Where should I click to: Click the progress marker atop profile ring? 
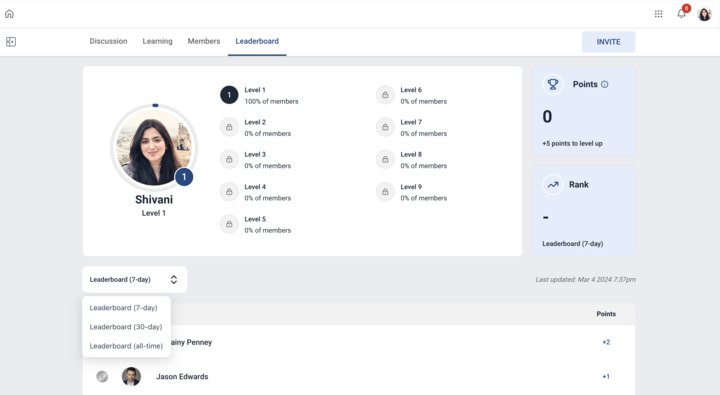(x=155, y=106)
